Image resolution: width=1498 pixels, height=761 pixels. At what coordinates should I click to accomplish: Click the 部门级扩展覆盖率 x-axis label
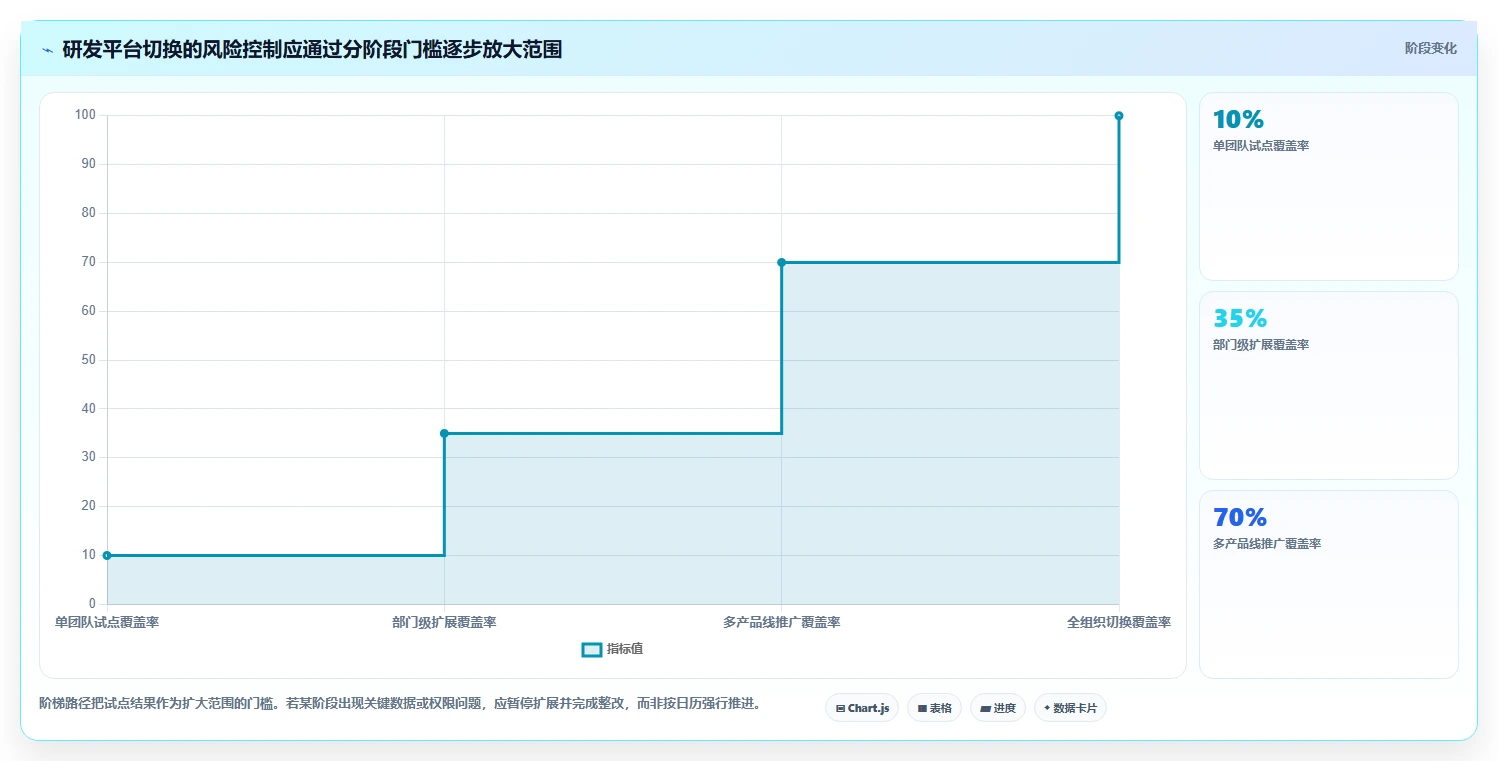[x=444, y=622]
